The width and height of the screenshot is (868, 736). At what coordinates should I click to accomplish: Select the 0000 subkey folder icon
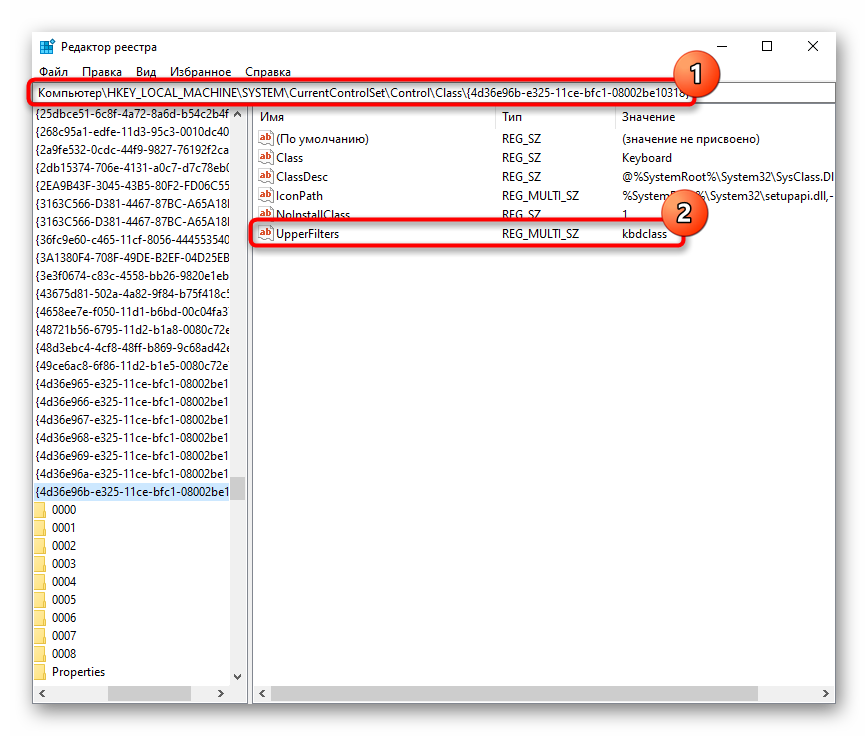pyautogui.click(x=40, y=510)
